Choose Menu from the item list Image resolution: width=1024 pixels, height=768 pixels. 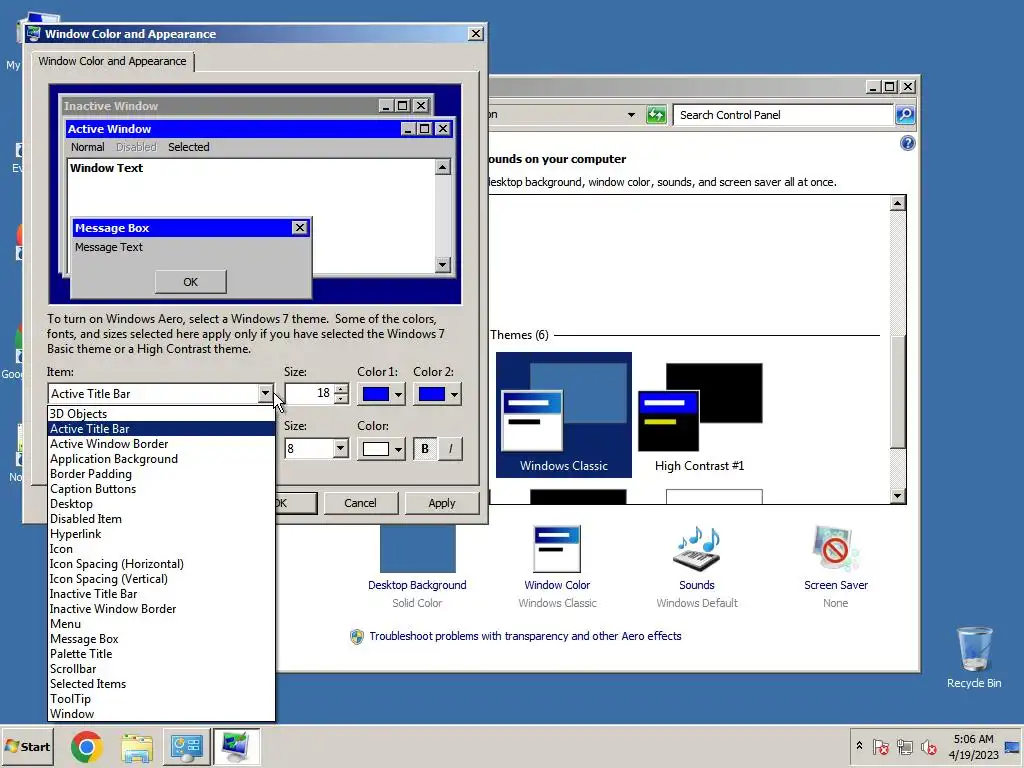click(x=161, y=624)
